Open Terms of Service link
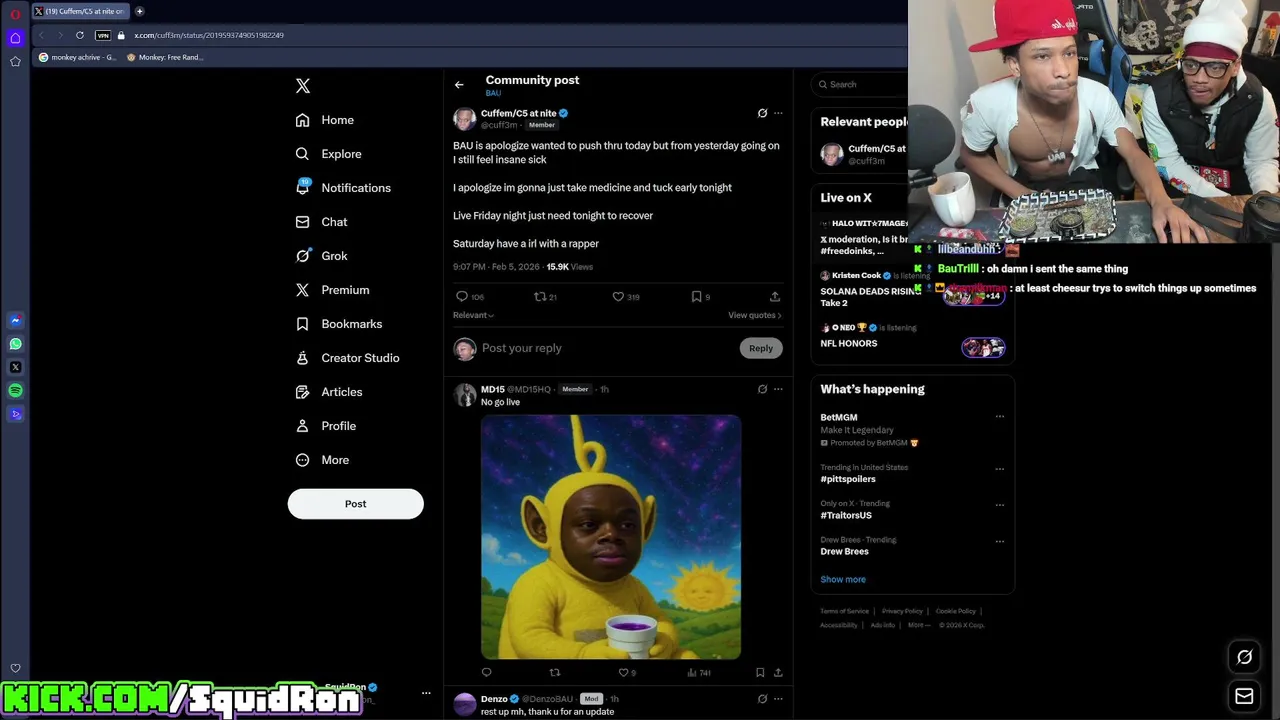The height and width of the screenshot is (720, 1280). [844, 611]
